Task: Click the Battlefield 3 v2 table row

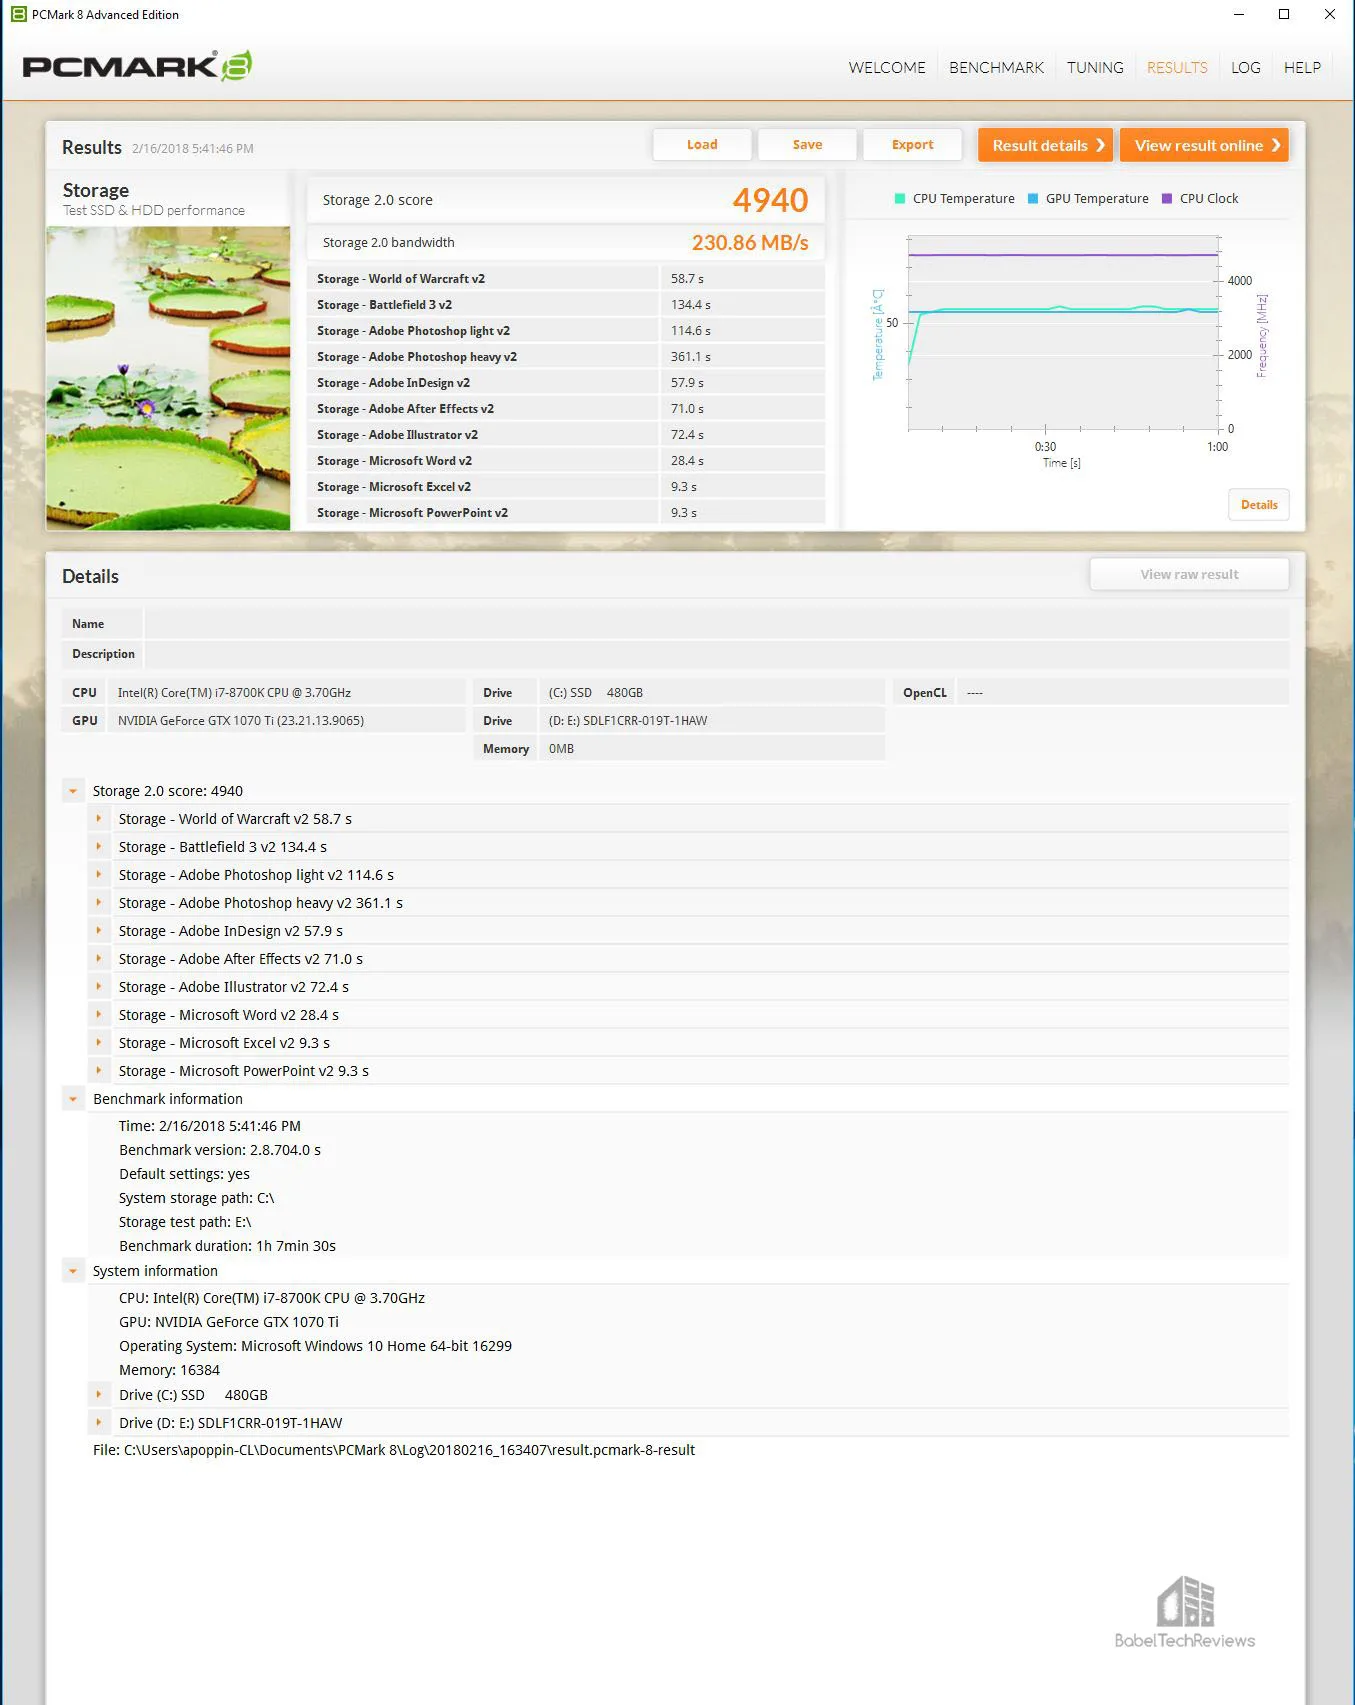Action: point(566,305)
